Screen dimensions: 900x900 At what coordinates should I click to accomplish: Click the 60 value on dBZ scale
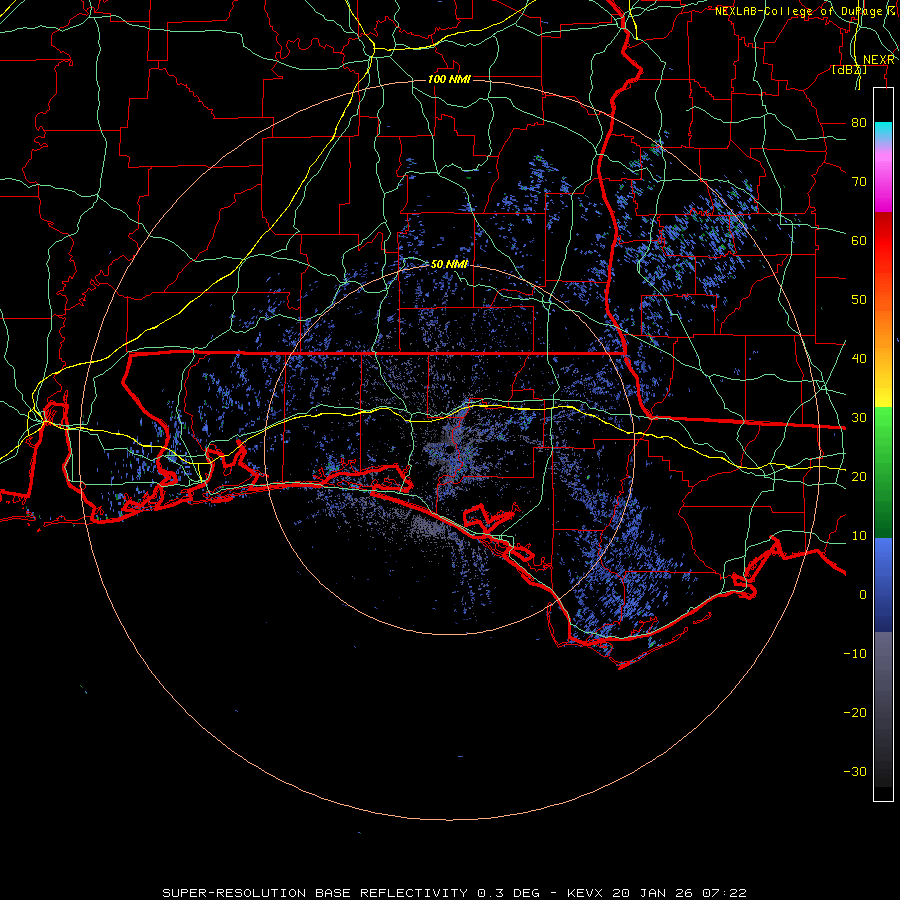pyautogui.click(x=859, y=240)
